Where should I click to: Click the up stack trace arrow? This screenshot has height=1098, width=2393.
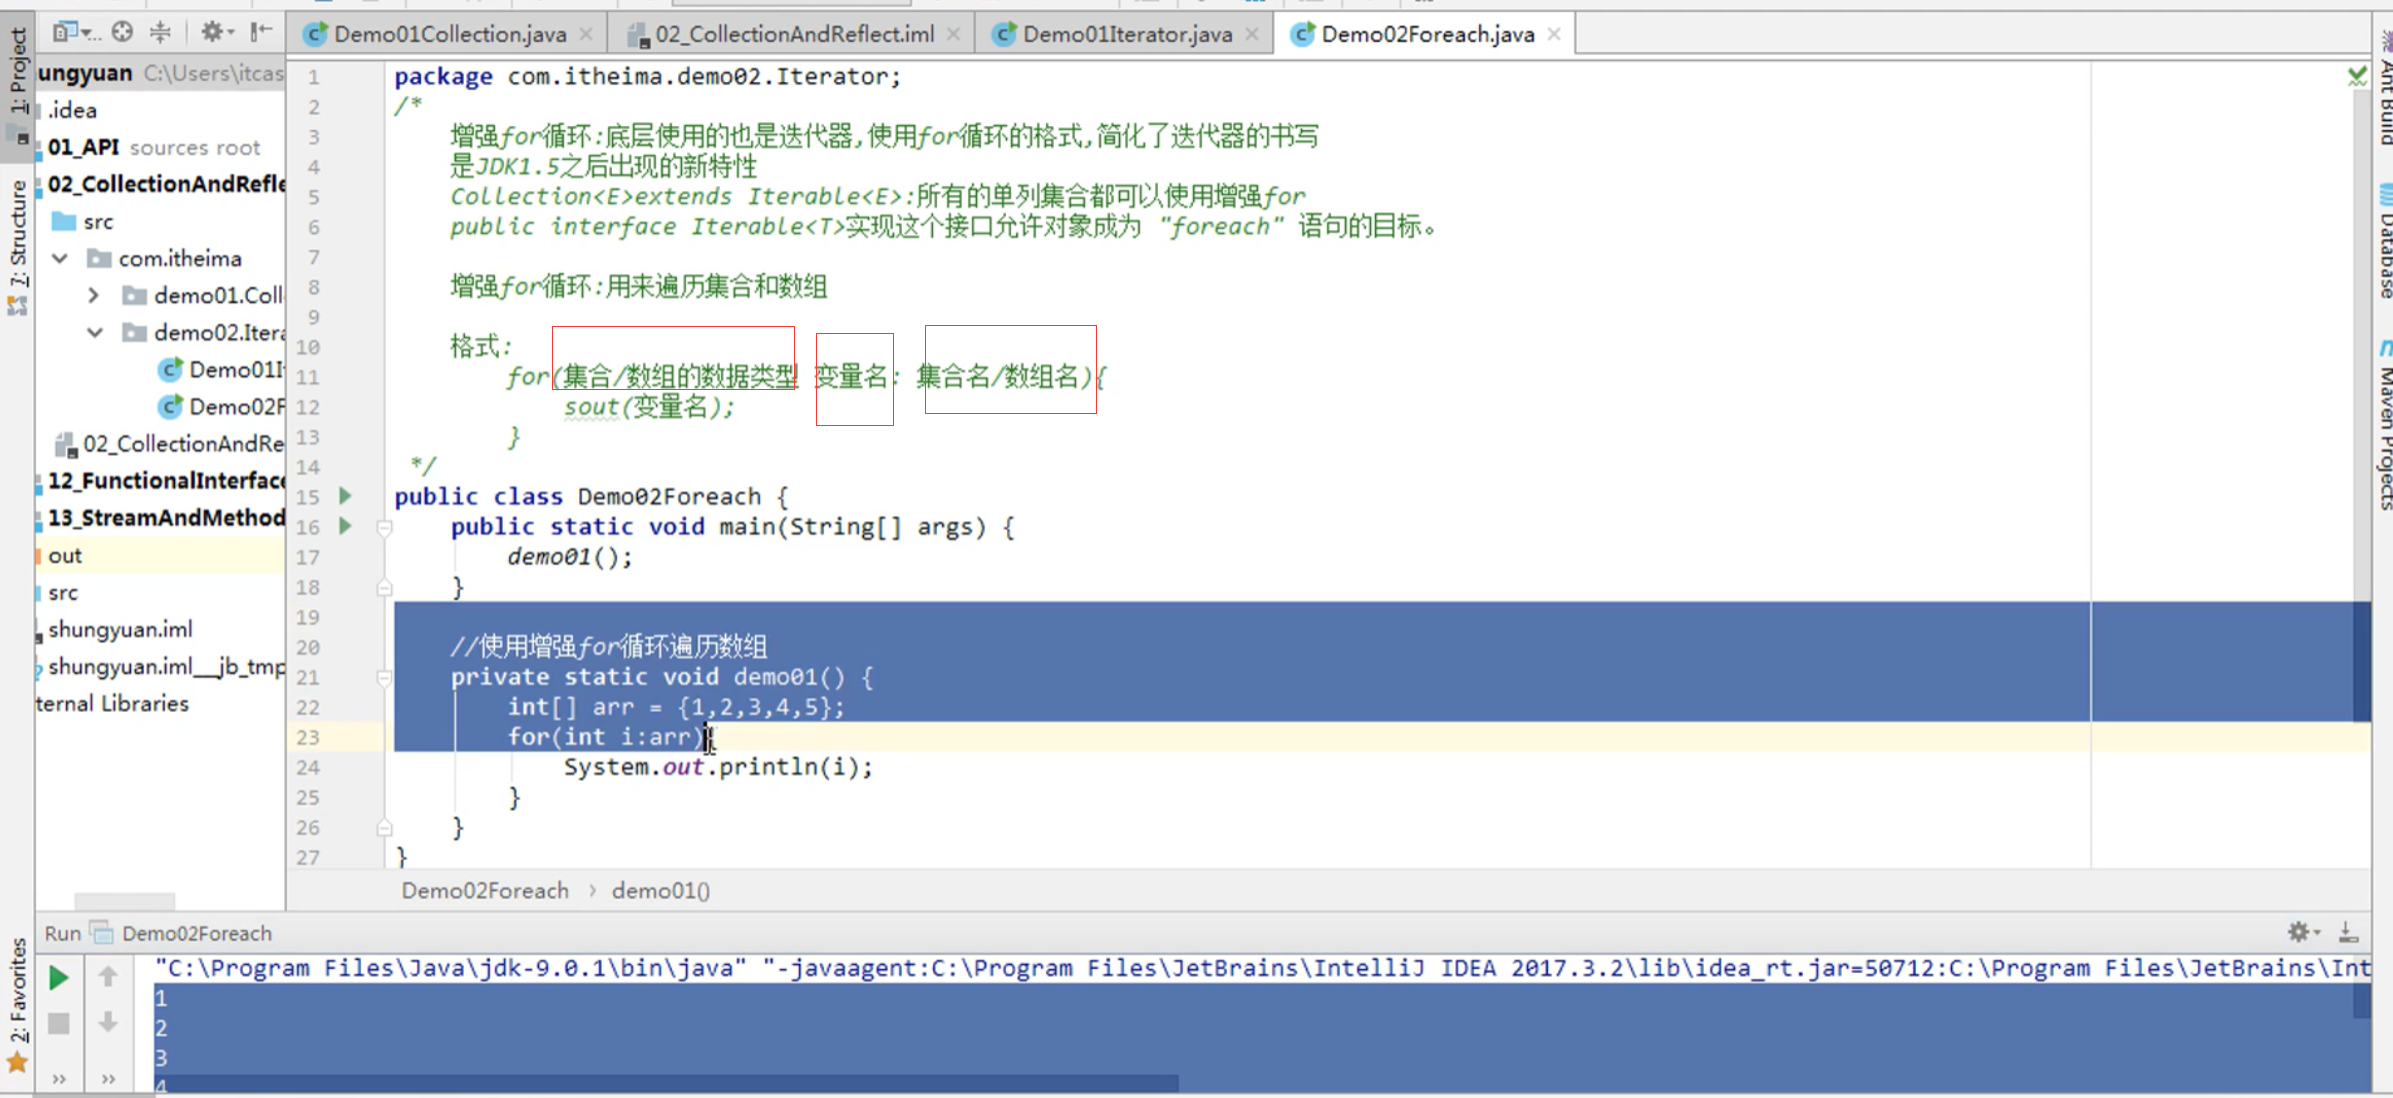108,975
